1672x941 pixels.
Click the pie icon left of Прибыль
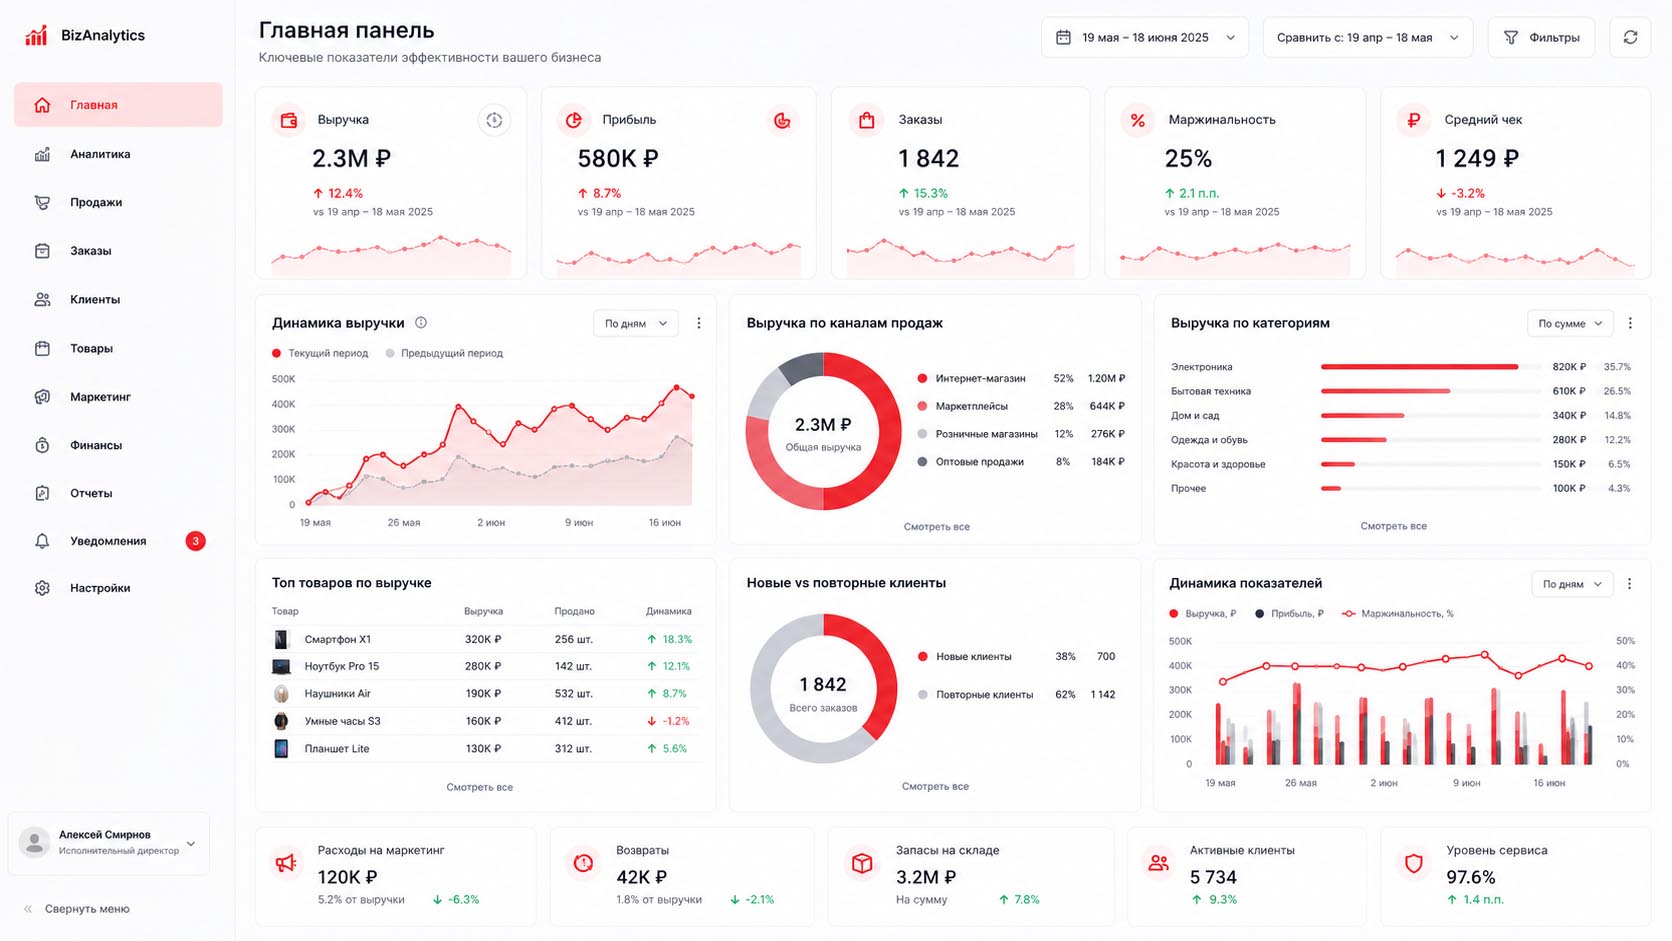tap(574, 120)
